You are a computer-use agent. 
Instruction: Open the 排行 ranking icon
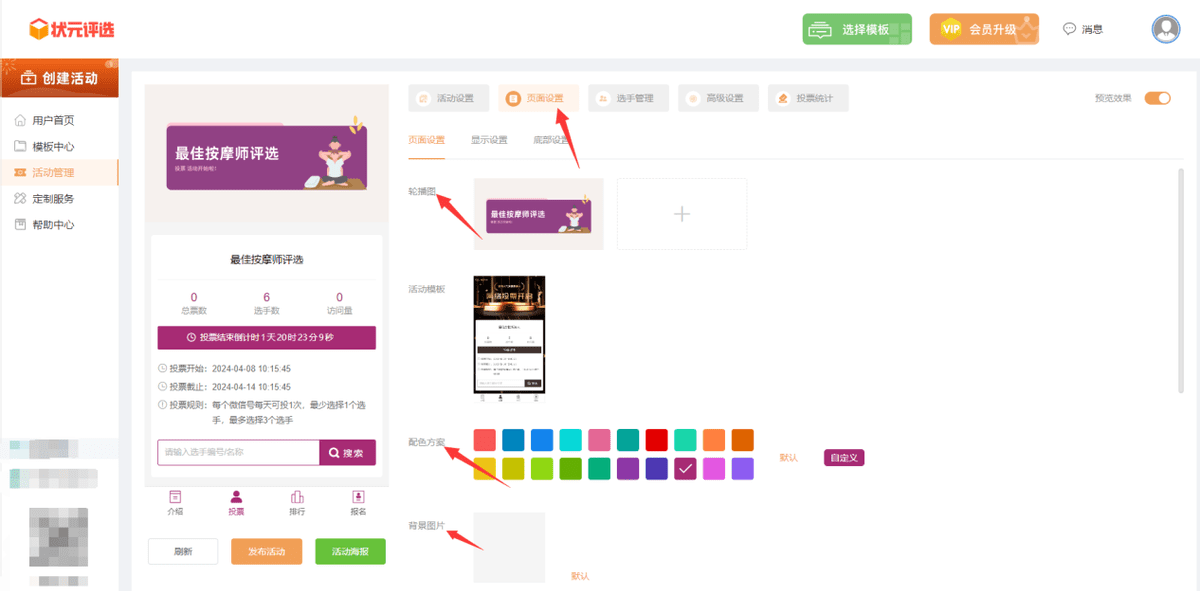point(297,497)
